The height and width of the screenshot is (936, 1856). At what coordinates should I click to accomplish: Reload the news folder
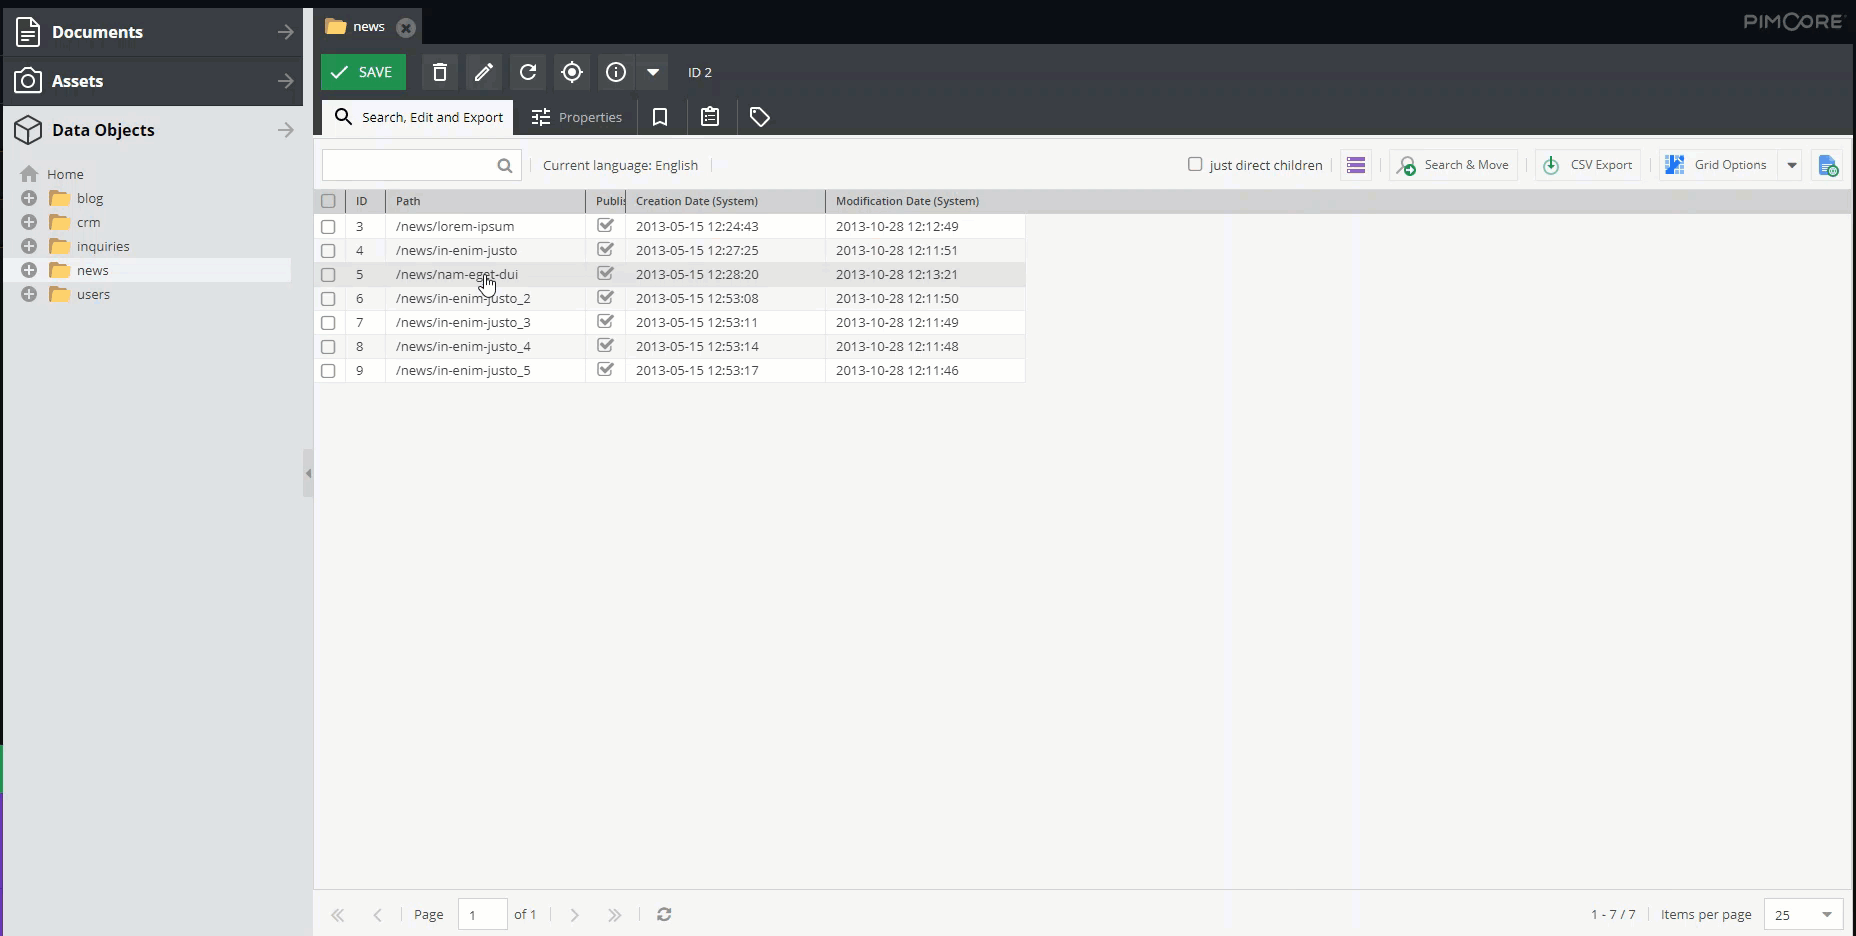tap(528, 72)
